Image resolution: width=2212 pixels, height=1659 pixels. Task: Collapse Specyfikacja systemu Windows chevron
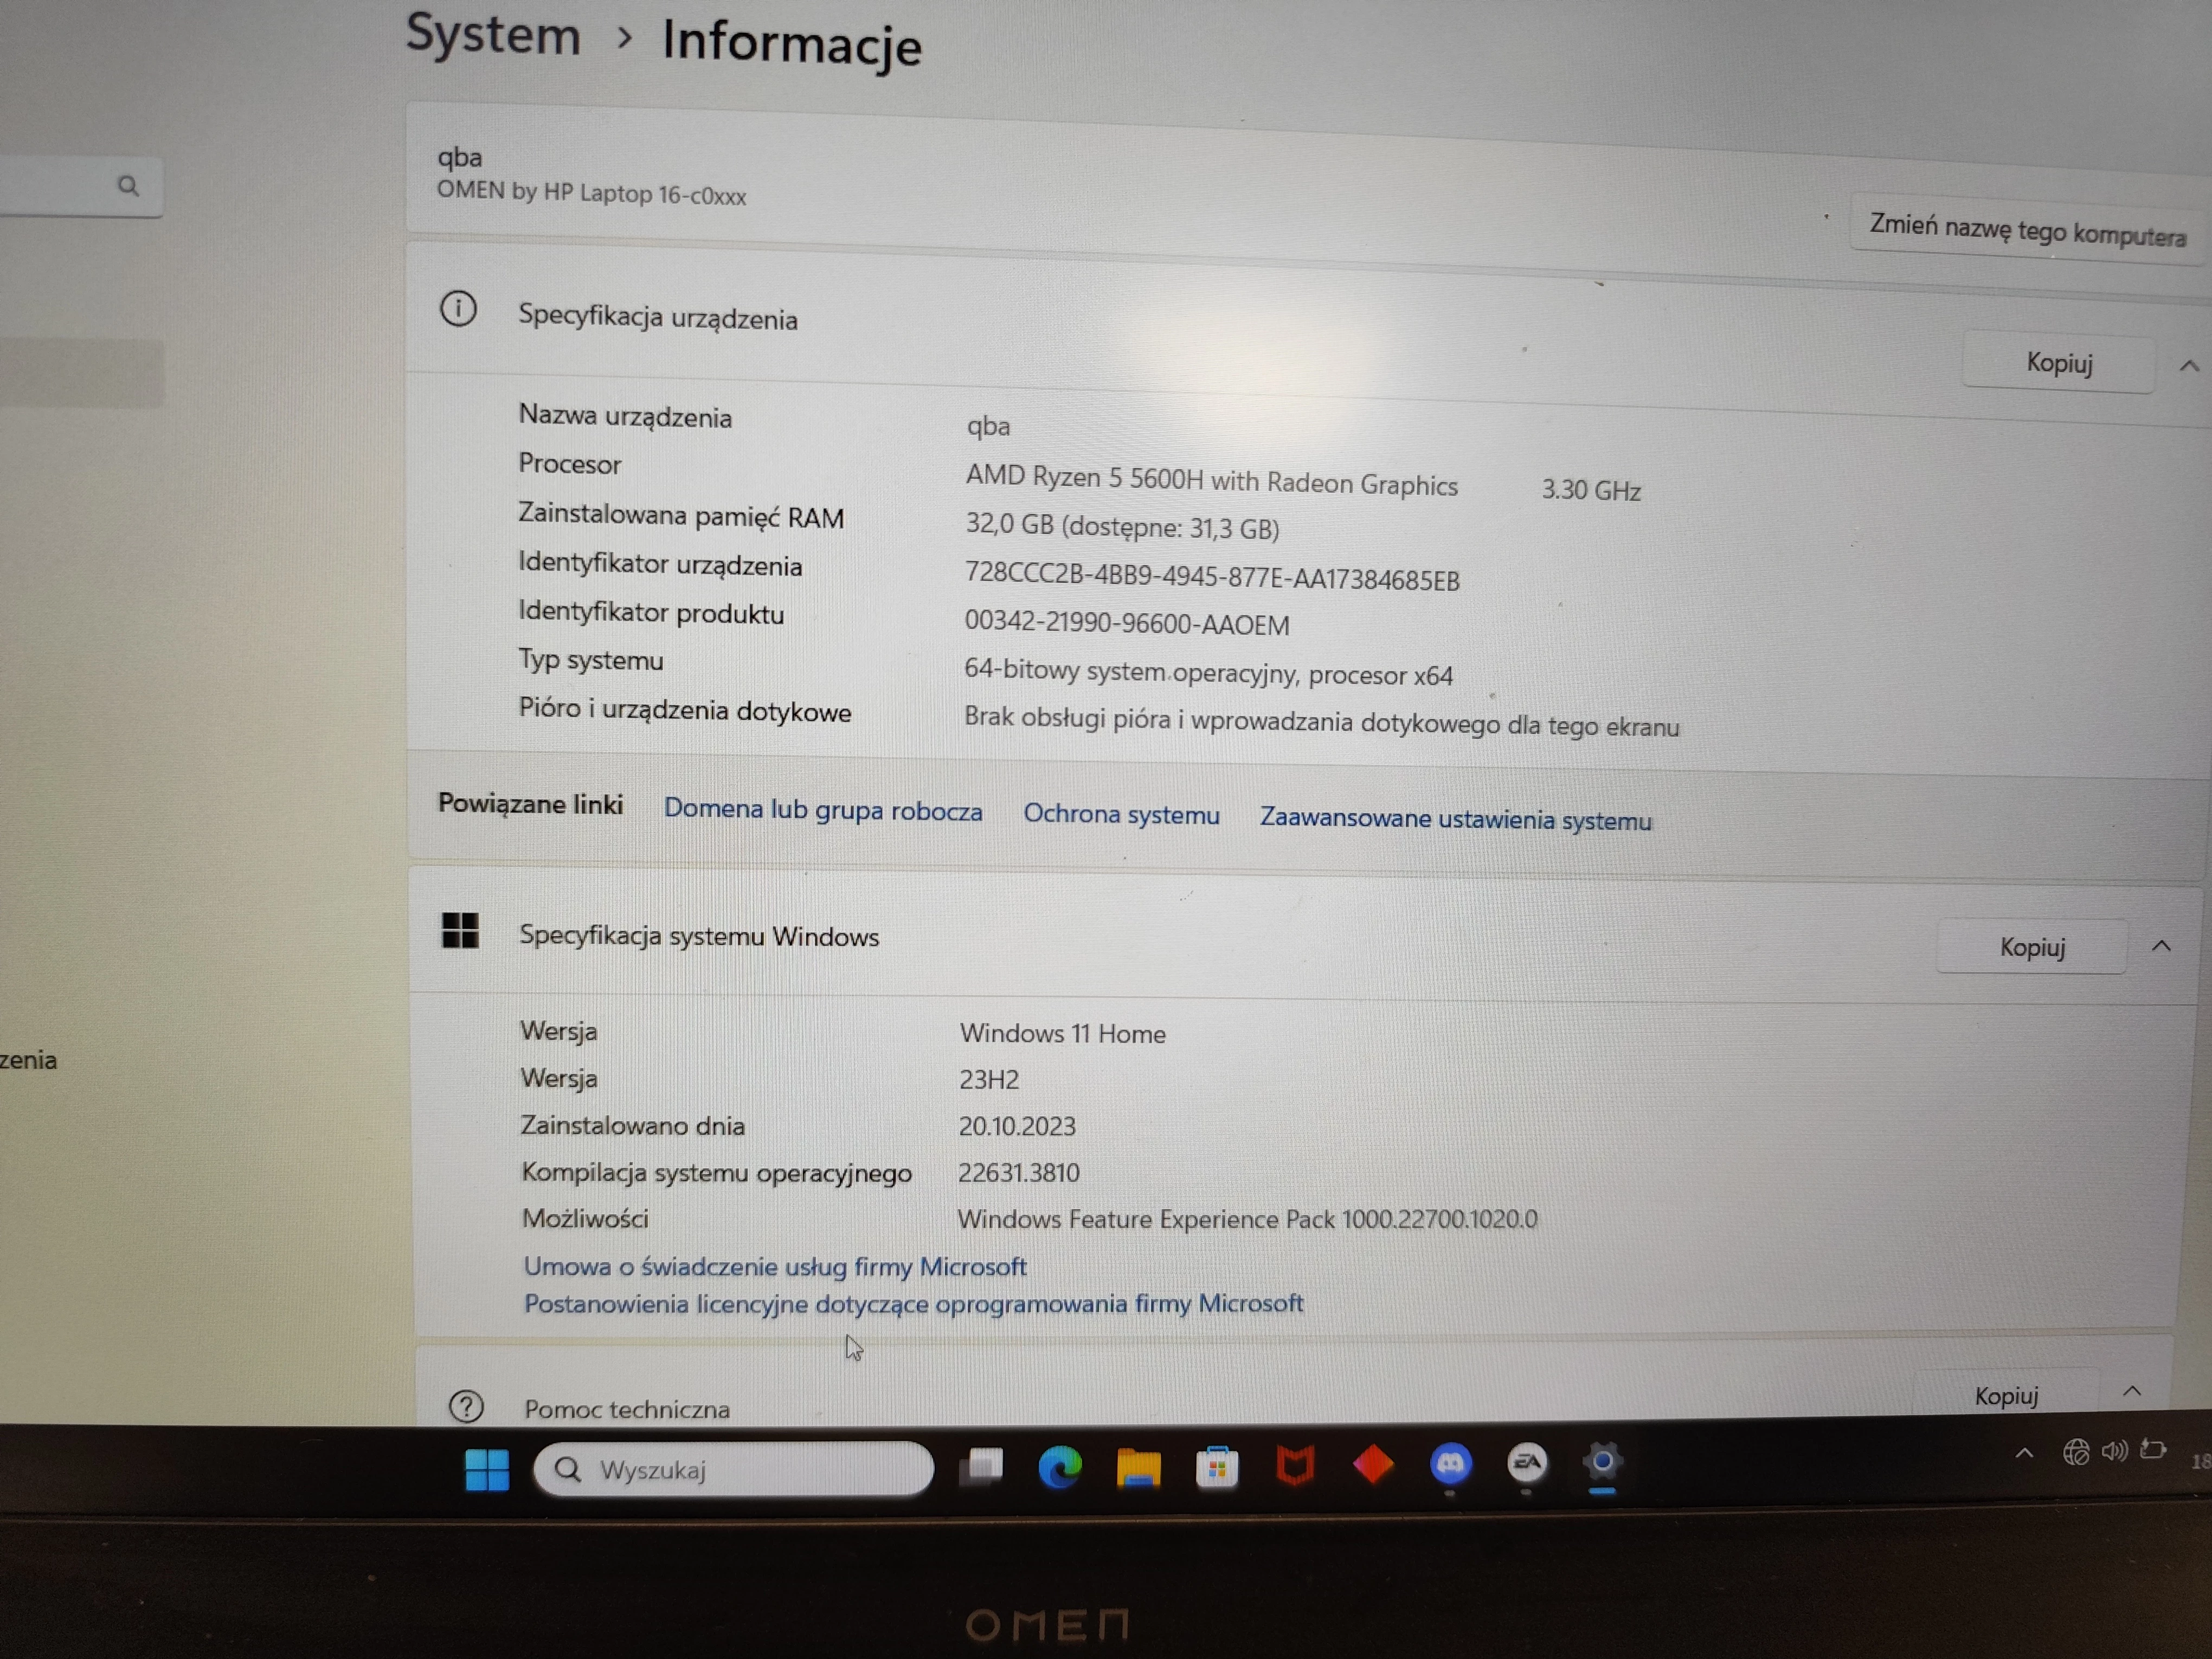click(x=2161, y=946)
